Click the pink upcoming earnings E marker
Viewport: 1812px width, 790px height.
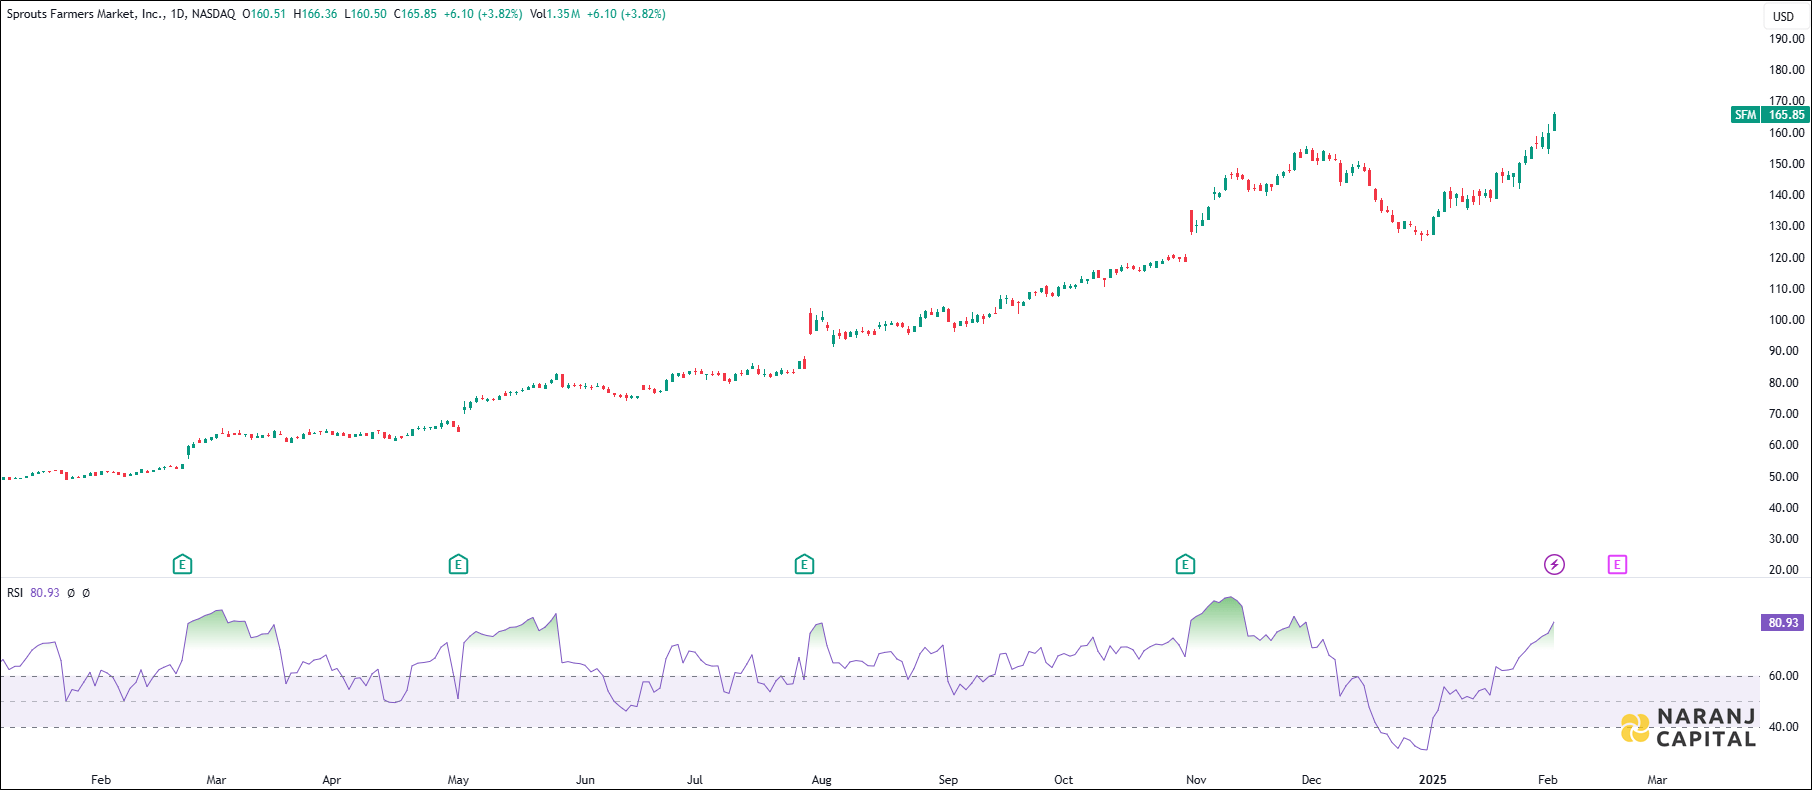point(1617,565)
